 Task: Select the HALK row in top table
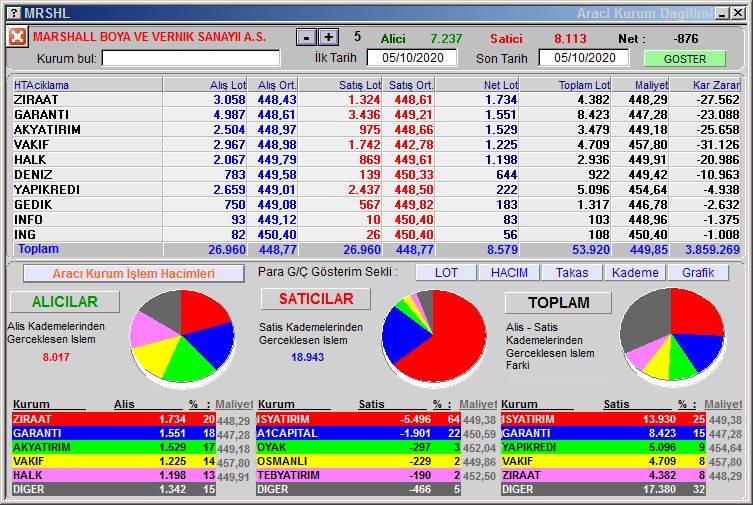(376, 159)
